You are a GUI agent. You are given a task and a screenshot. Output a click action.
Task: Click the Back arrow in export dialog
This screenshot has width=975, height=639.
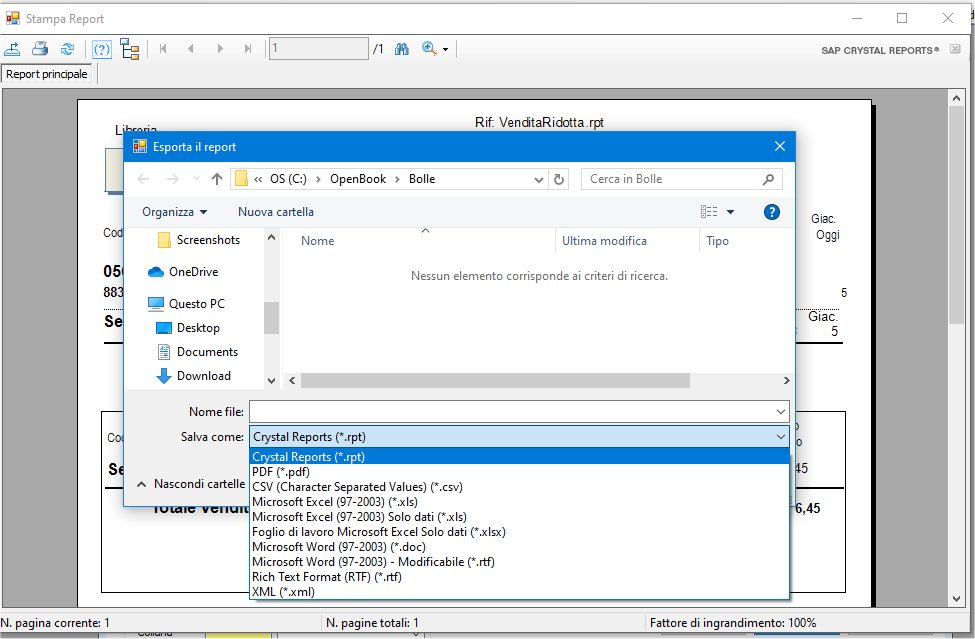pyautogui.click(x=143, y=179)
